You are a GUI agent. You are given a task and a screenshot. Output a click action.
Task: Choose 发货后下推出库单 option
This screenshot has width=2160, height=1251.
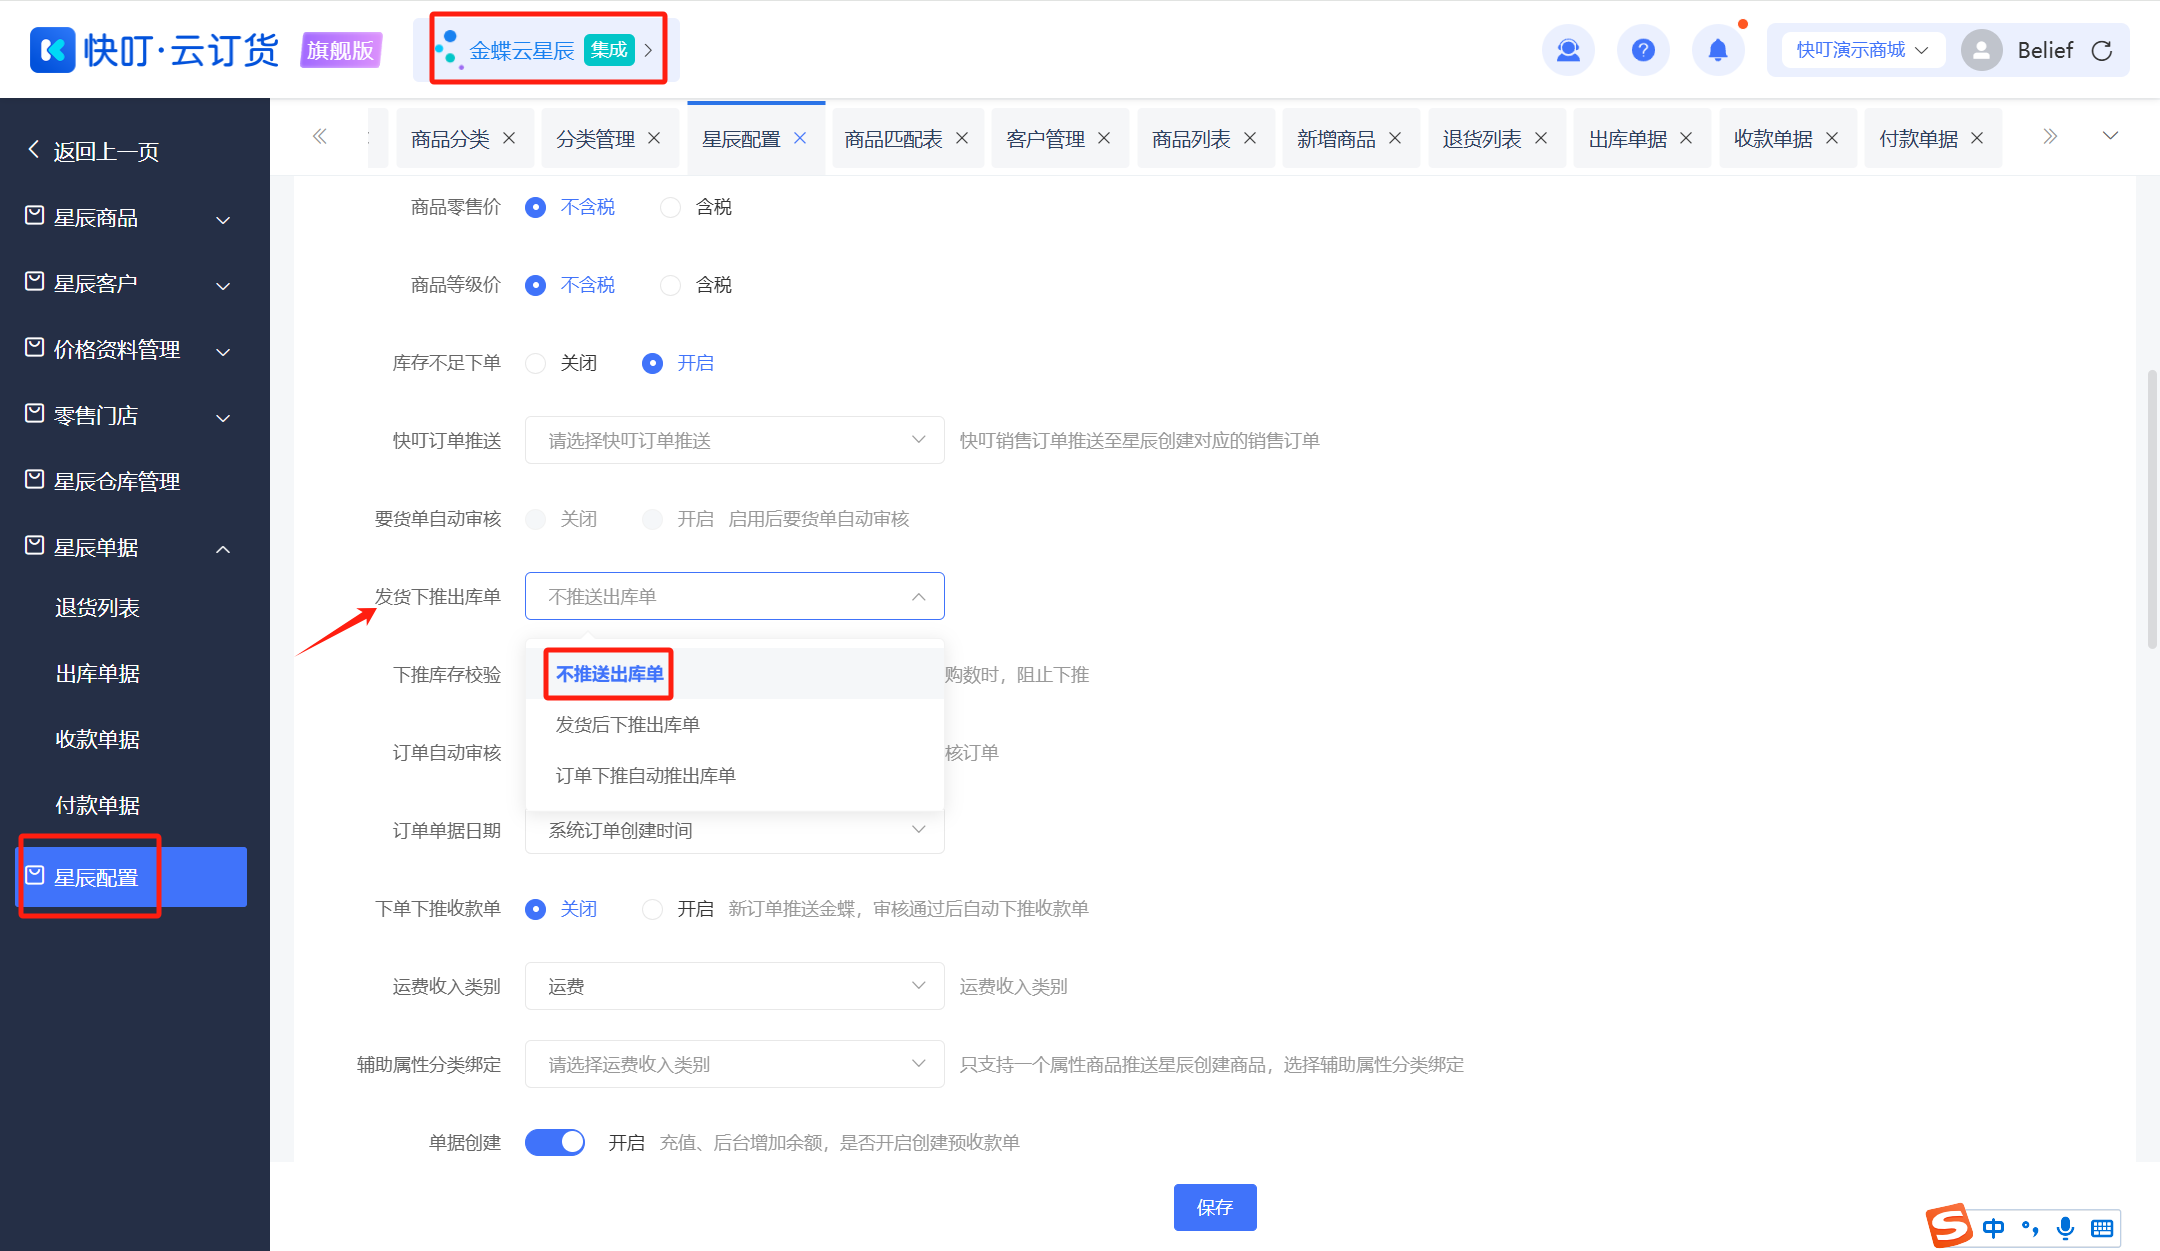(735, 725)
